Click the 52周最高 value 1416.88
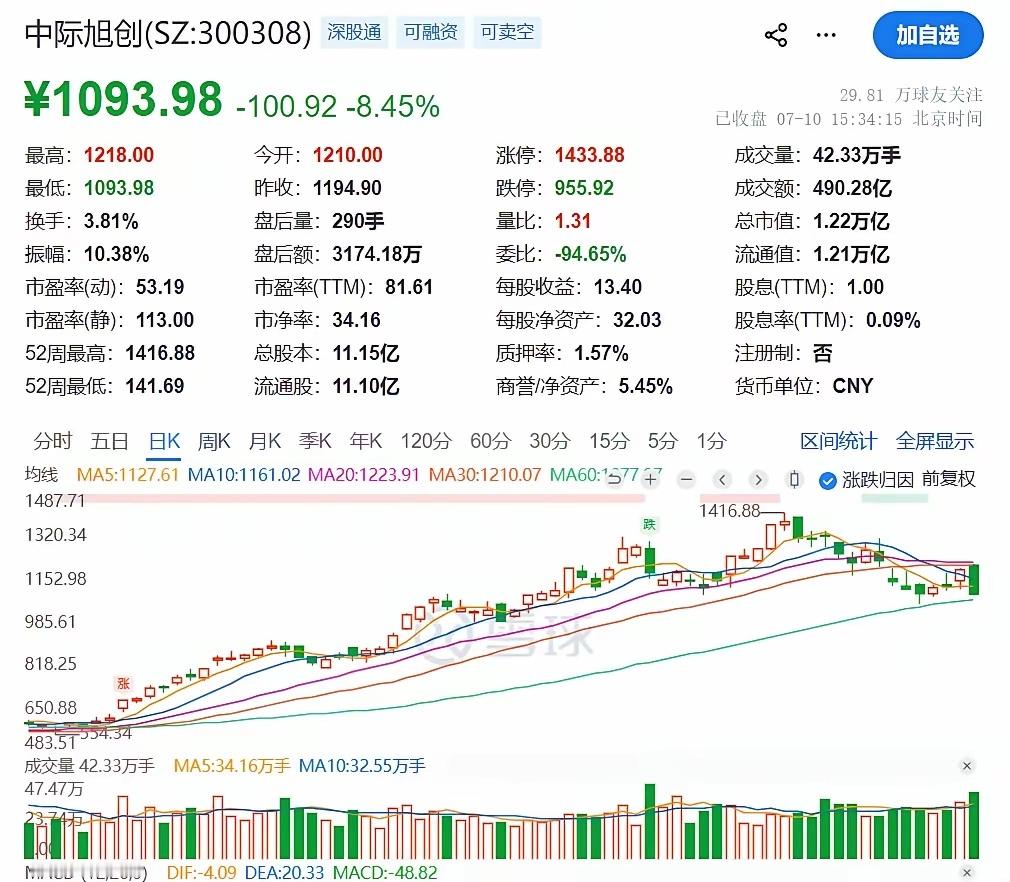 pyautogui.click(x=160, y=353)
